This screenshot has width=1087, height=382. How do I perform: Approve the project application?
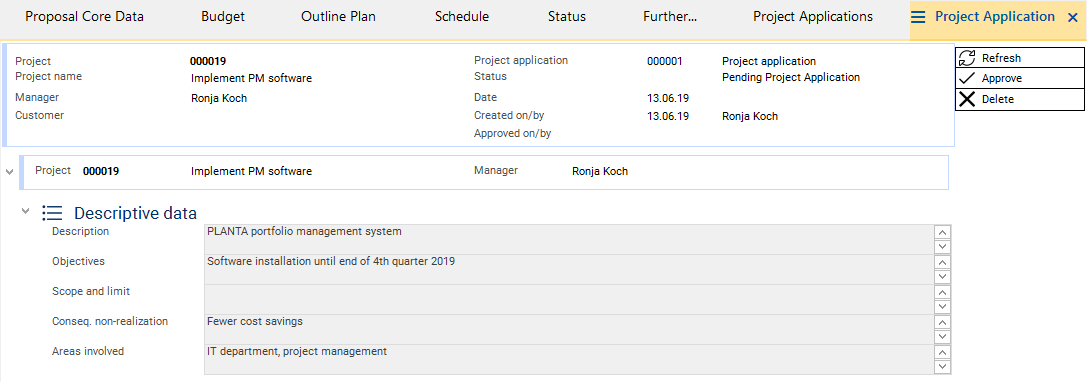(x=1020, y=78)
